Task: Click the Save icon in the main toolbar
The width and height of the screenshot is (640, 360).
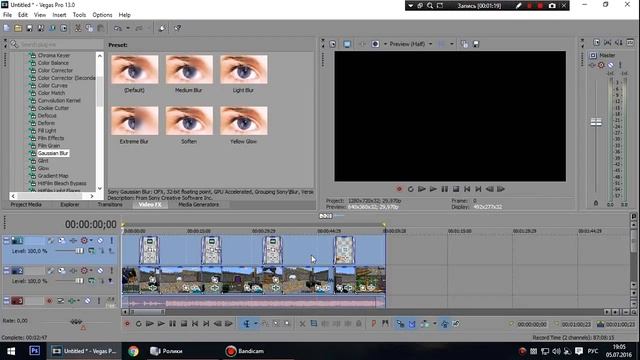Action: click(29, 28)
